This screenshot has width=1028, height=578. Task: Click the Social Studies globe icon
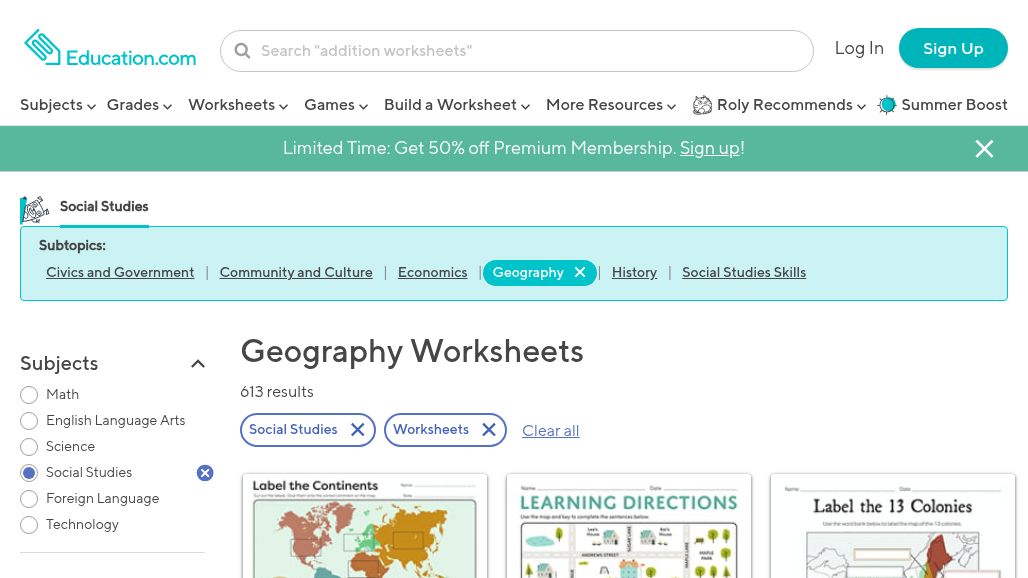(35, 210)
